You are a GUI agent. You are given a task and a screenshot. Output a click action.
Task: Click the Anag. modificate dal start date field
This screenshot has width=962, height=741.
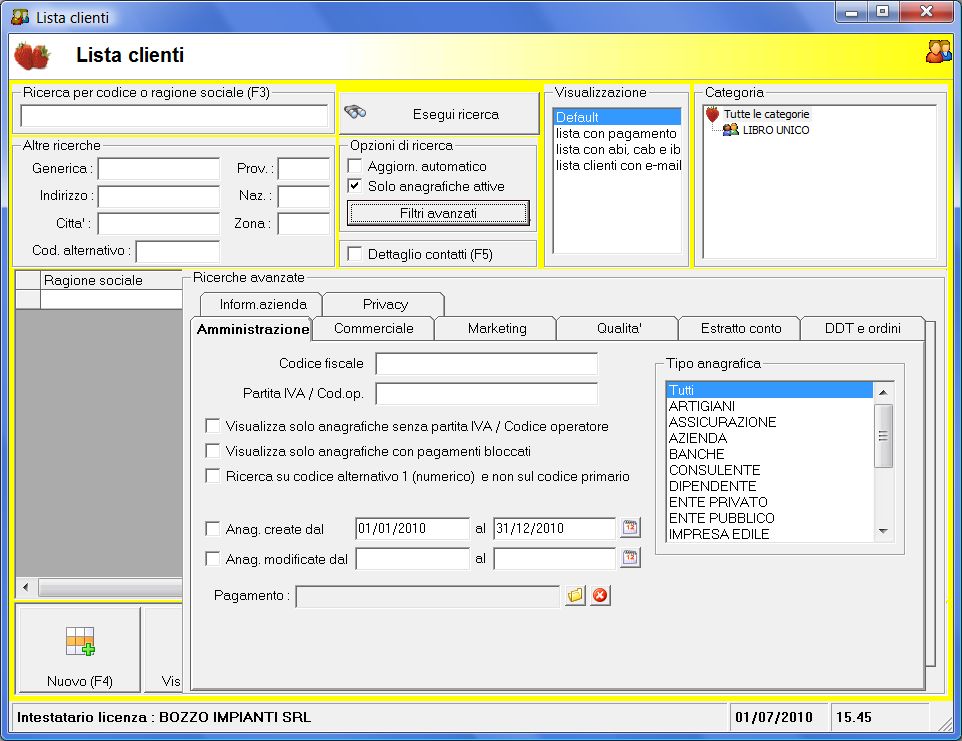pyautogui.click(x=412, y=558)
